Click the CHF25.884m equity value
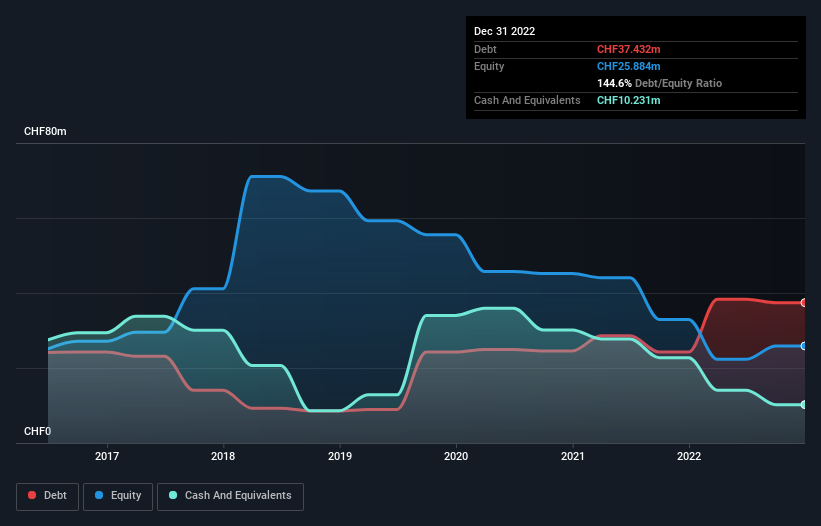Screen dimensions: 821x526 click(x=628, y=66)
